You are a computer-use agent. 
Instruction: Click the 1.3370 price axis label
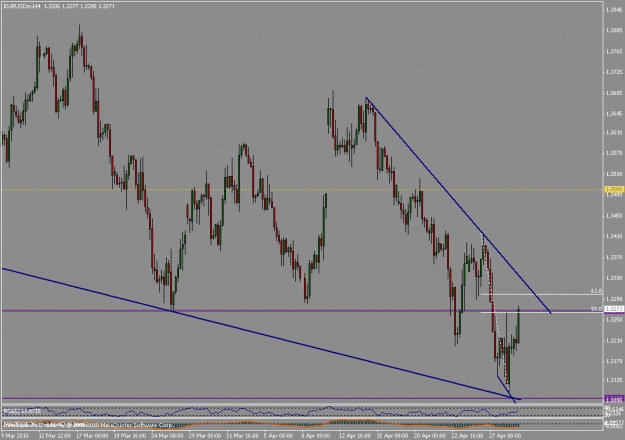pyautogui.click(x=614, y=257)
